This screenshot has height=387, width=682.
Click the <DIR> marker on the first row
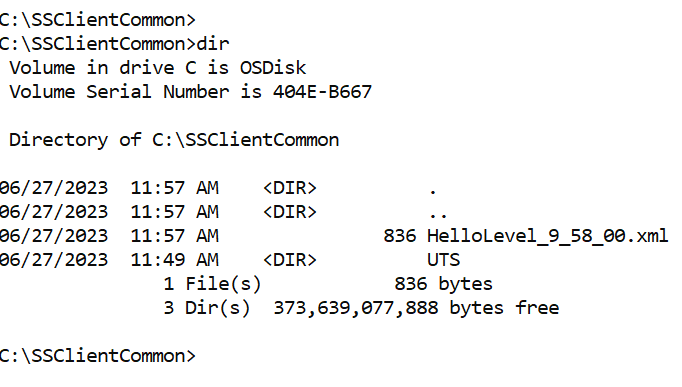click(x=290, y=188)
